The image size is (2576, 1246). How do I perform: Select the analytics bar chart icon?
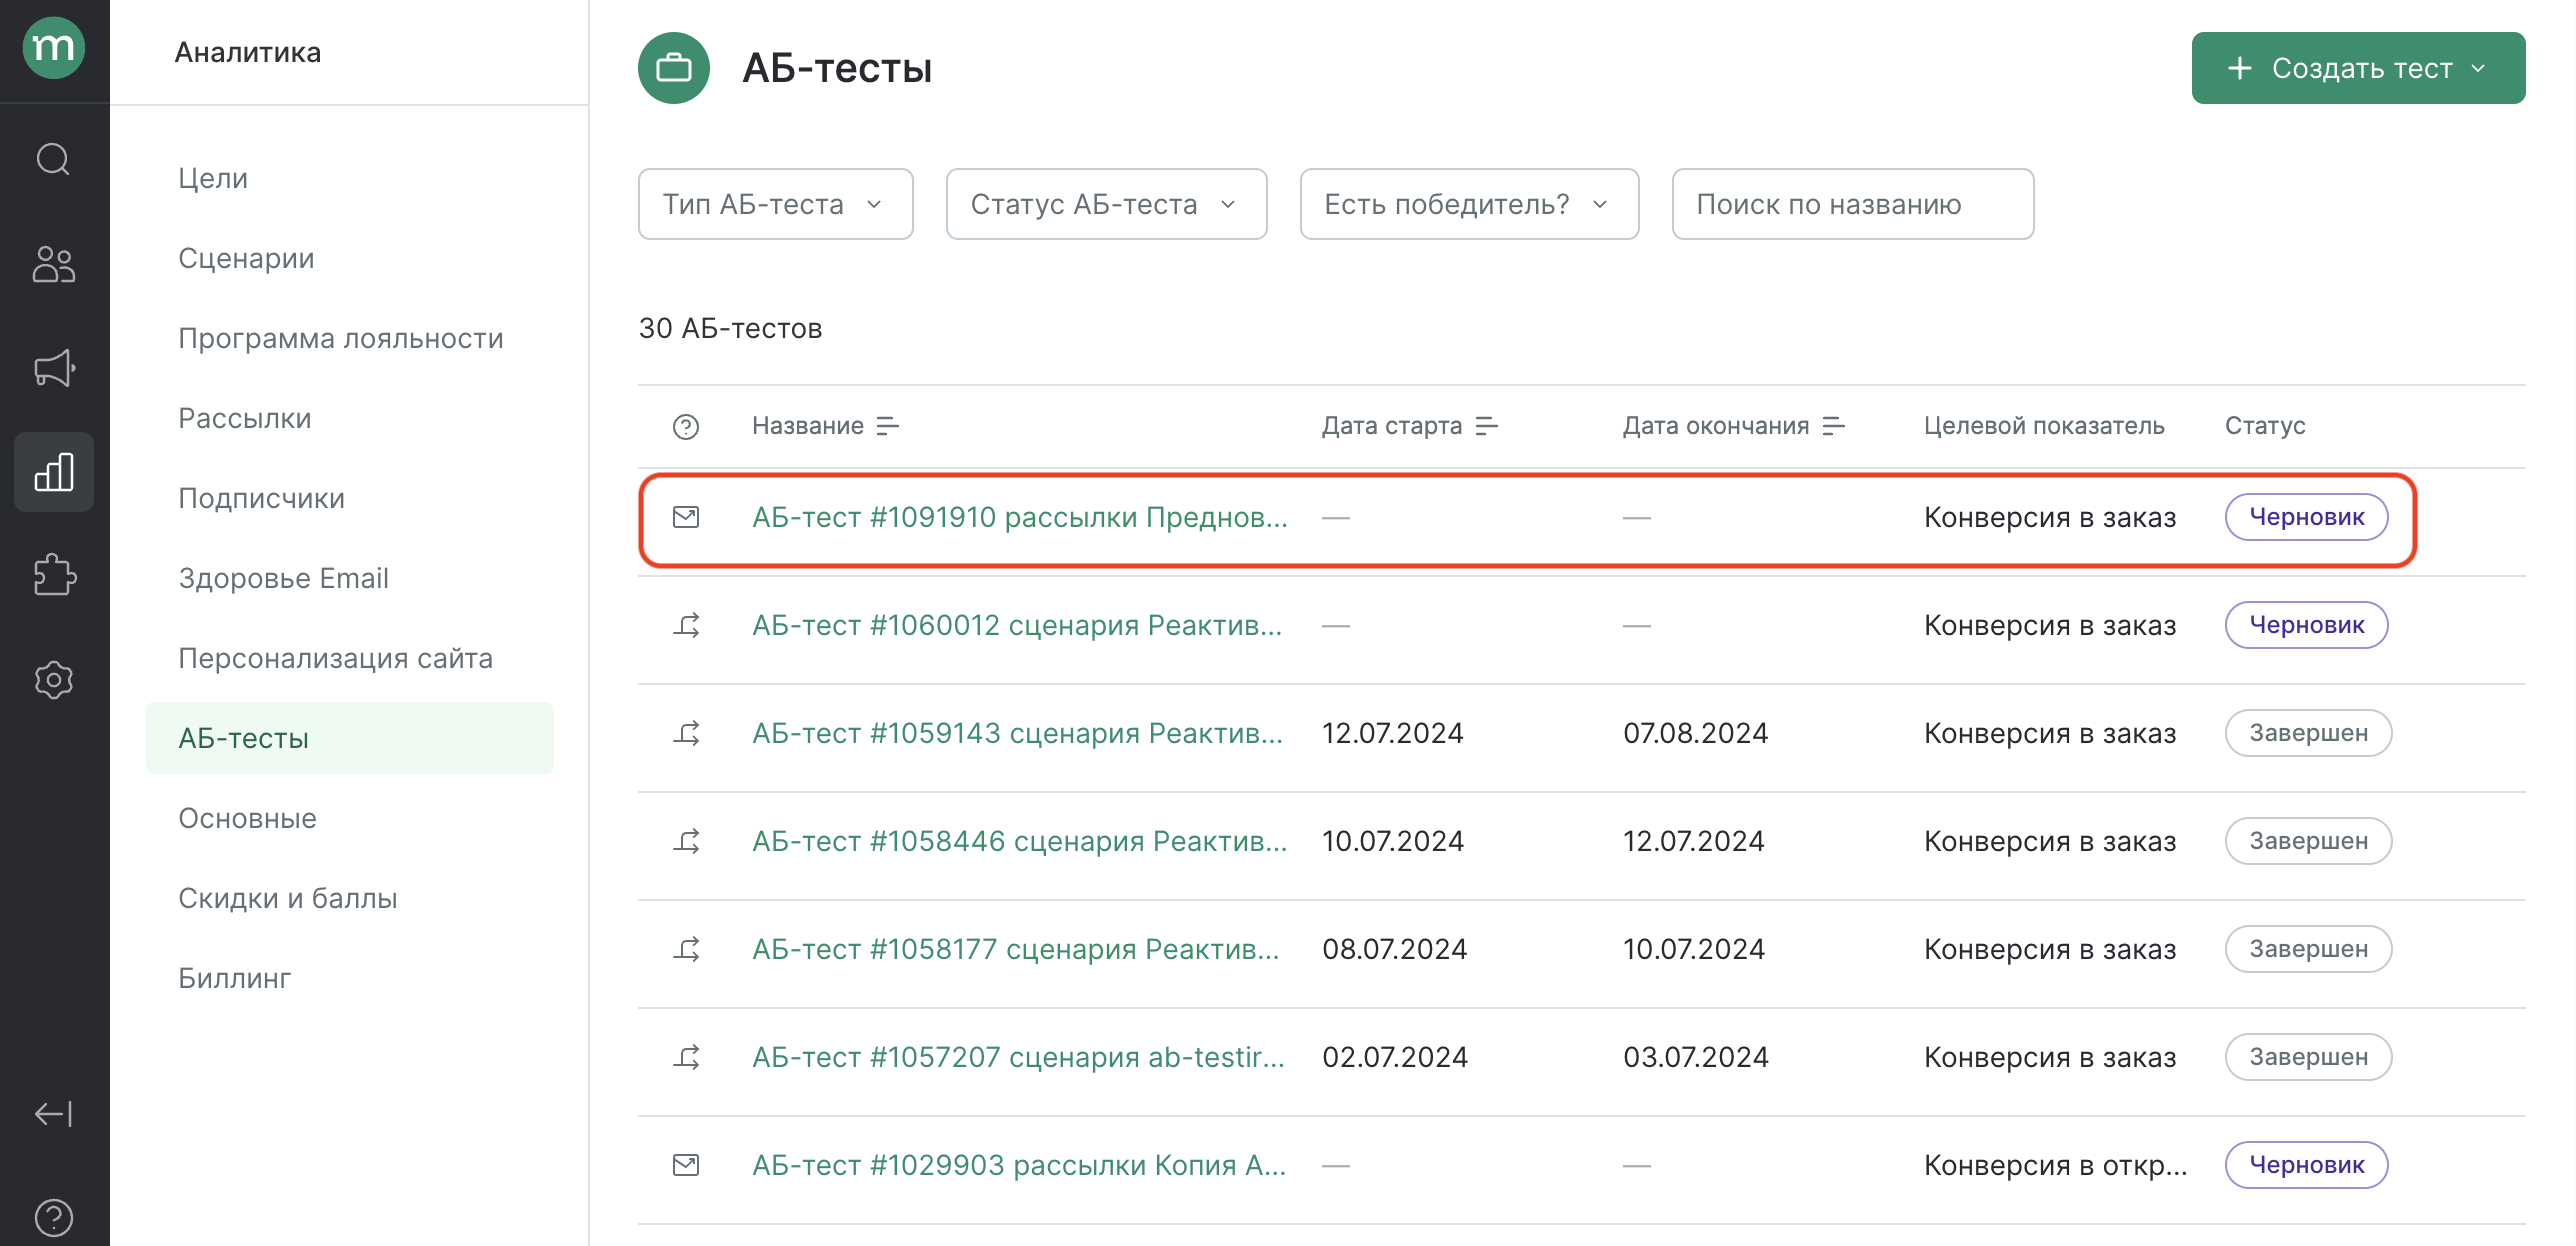coord(54,472)
